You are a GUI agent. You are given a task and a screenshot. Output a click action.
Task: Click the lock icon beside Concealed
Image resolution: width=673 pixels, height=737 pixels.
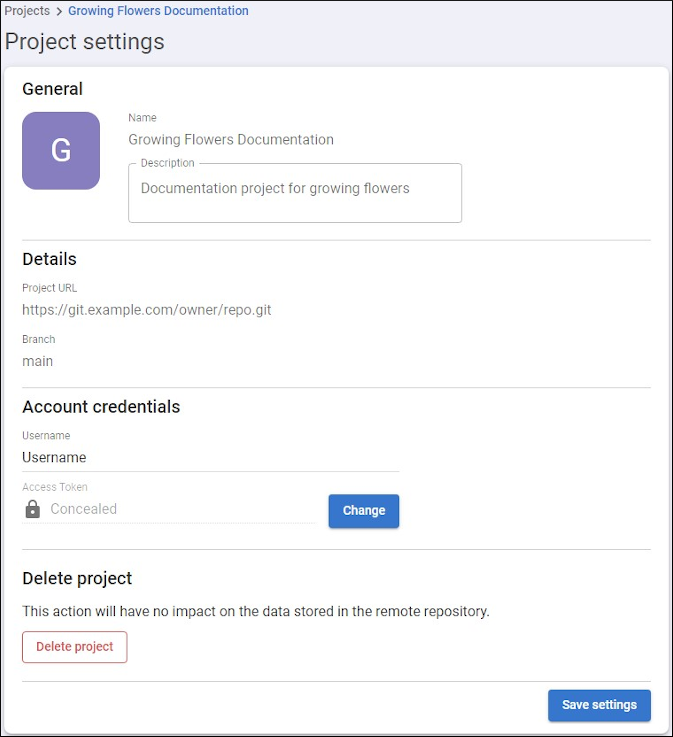coord(32,509)
